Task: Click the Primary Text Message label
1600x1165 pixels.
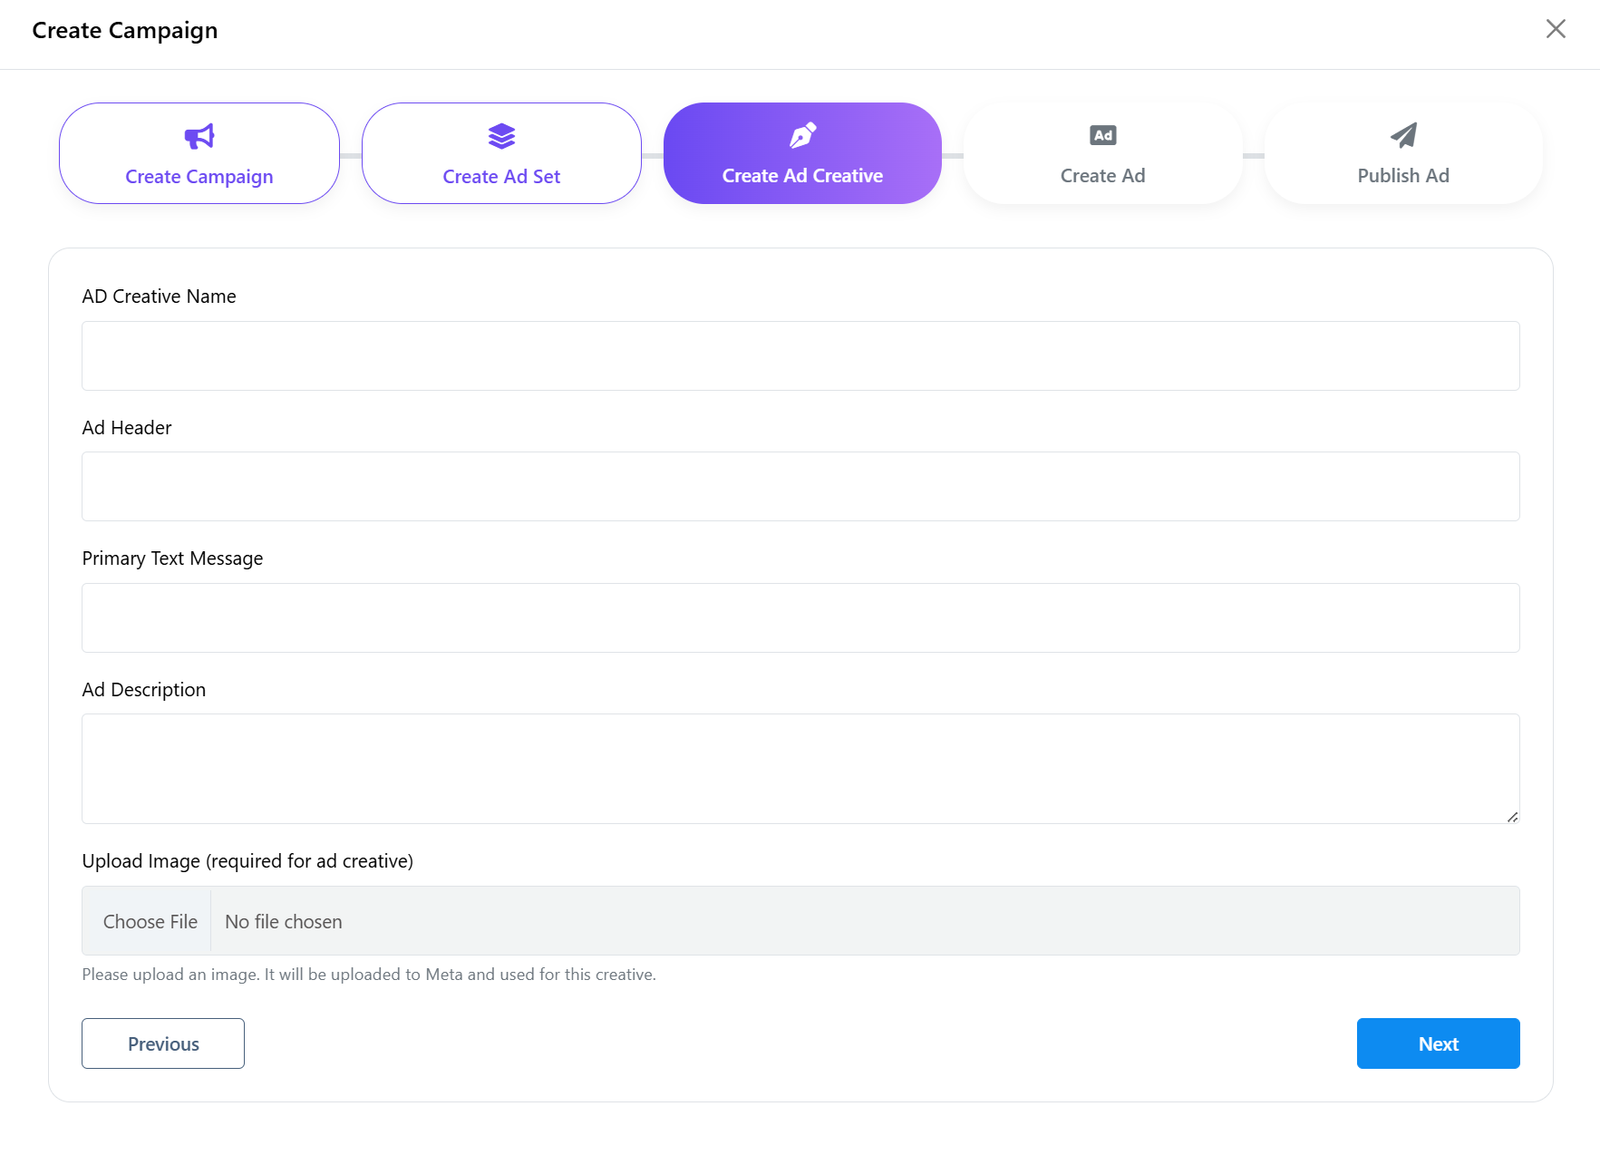Action: [x=172, y=559]
